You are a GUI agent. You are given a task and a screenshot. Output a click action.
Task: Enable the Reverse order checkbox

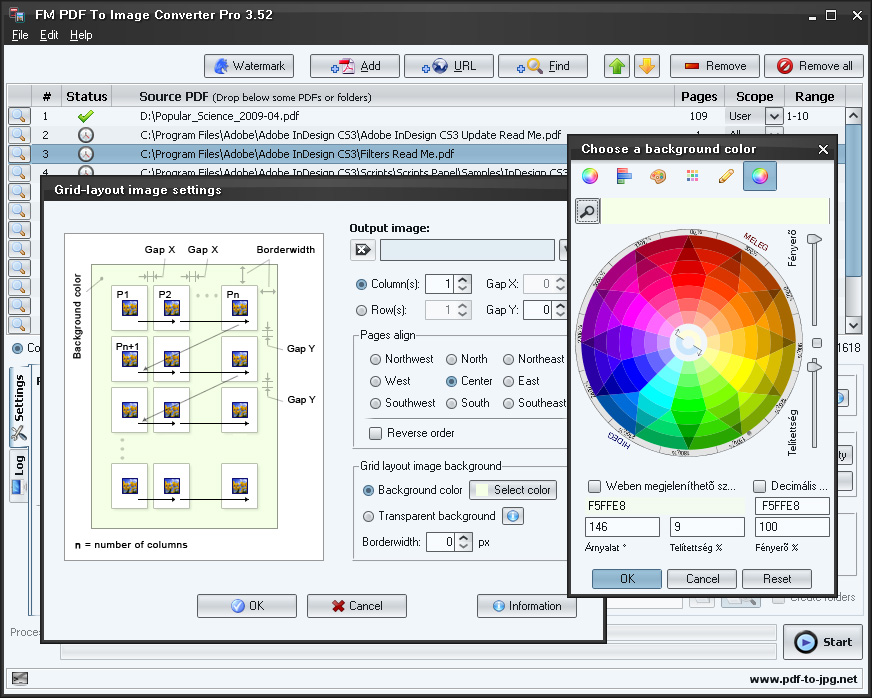click(376, 433)
